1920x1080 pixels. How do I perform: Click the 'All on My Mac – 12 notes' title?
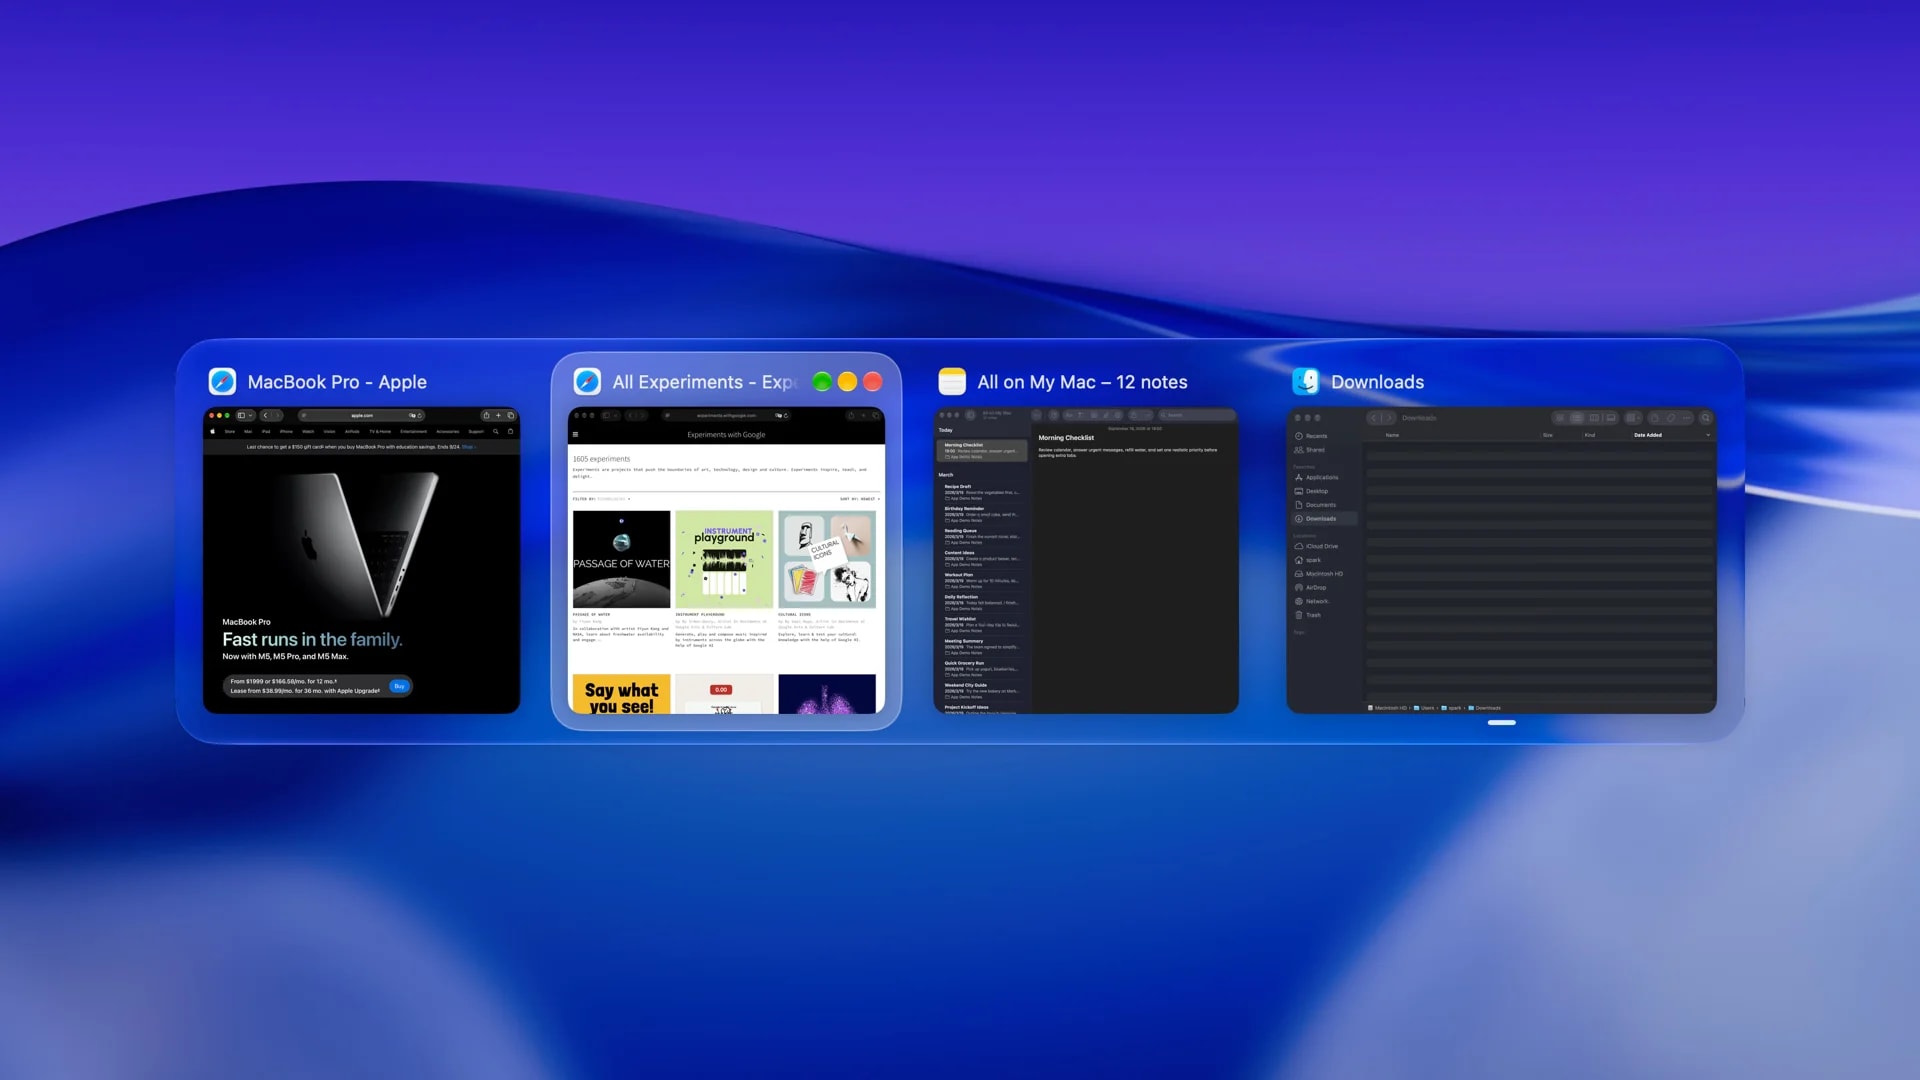[1082, 382]
